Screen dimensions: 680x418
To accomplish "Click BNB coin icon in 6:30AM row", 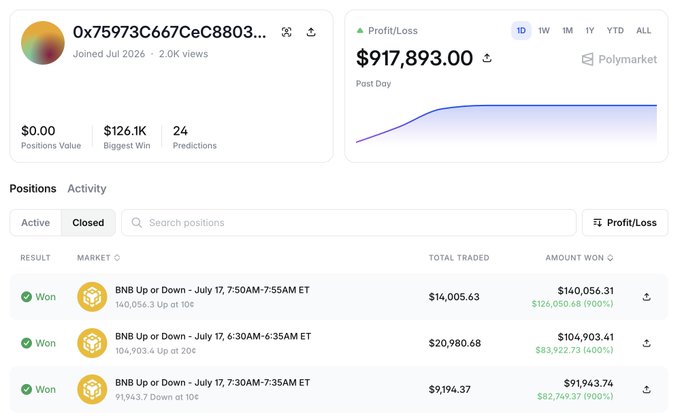I will click(x=92, y=343).
